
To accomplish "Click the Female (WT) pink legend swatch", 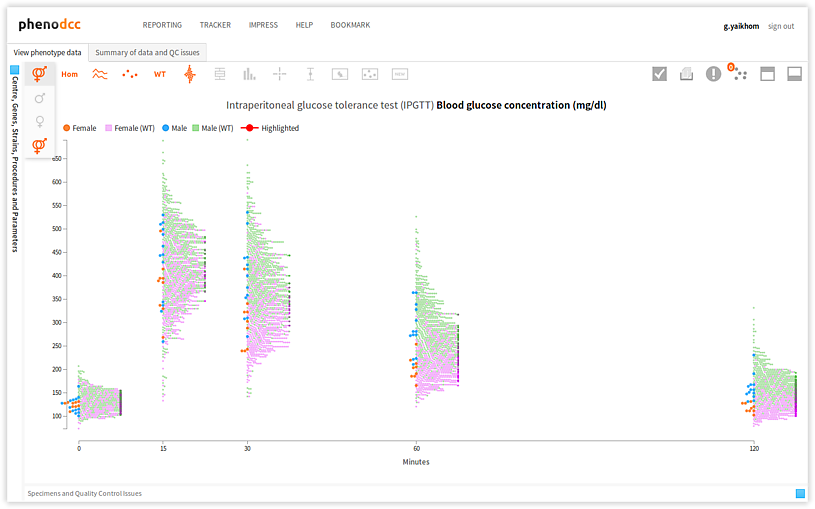I will coord(108,128).
